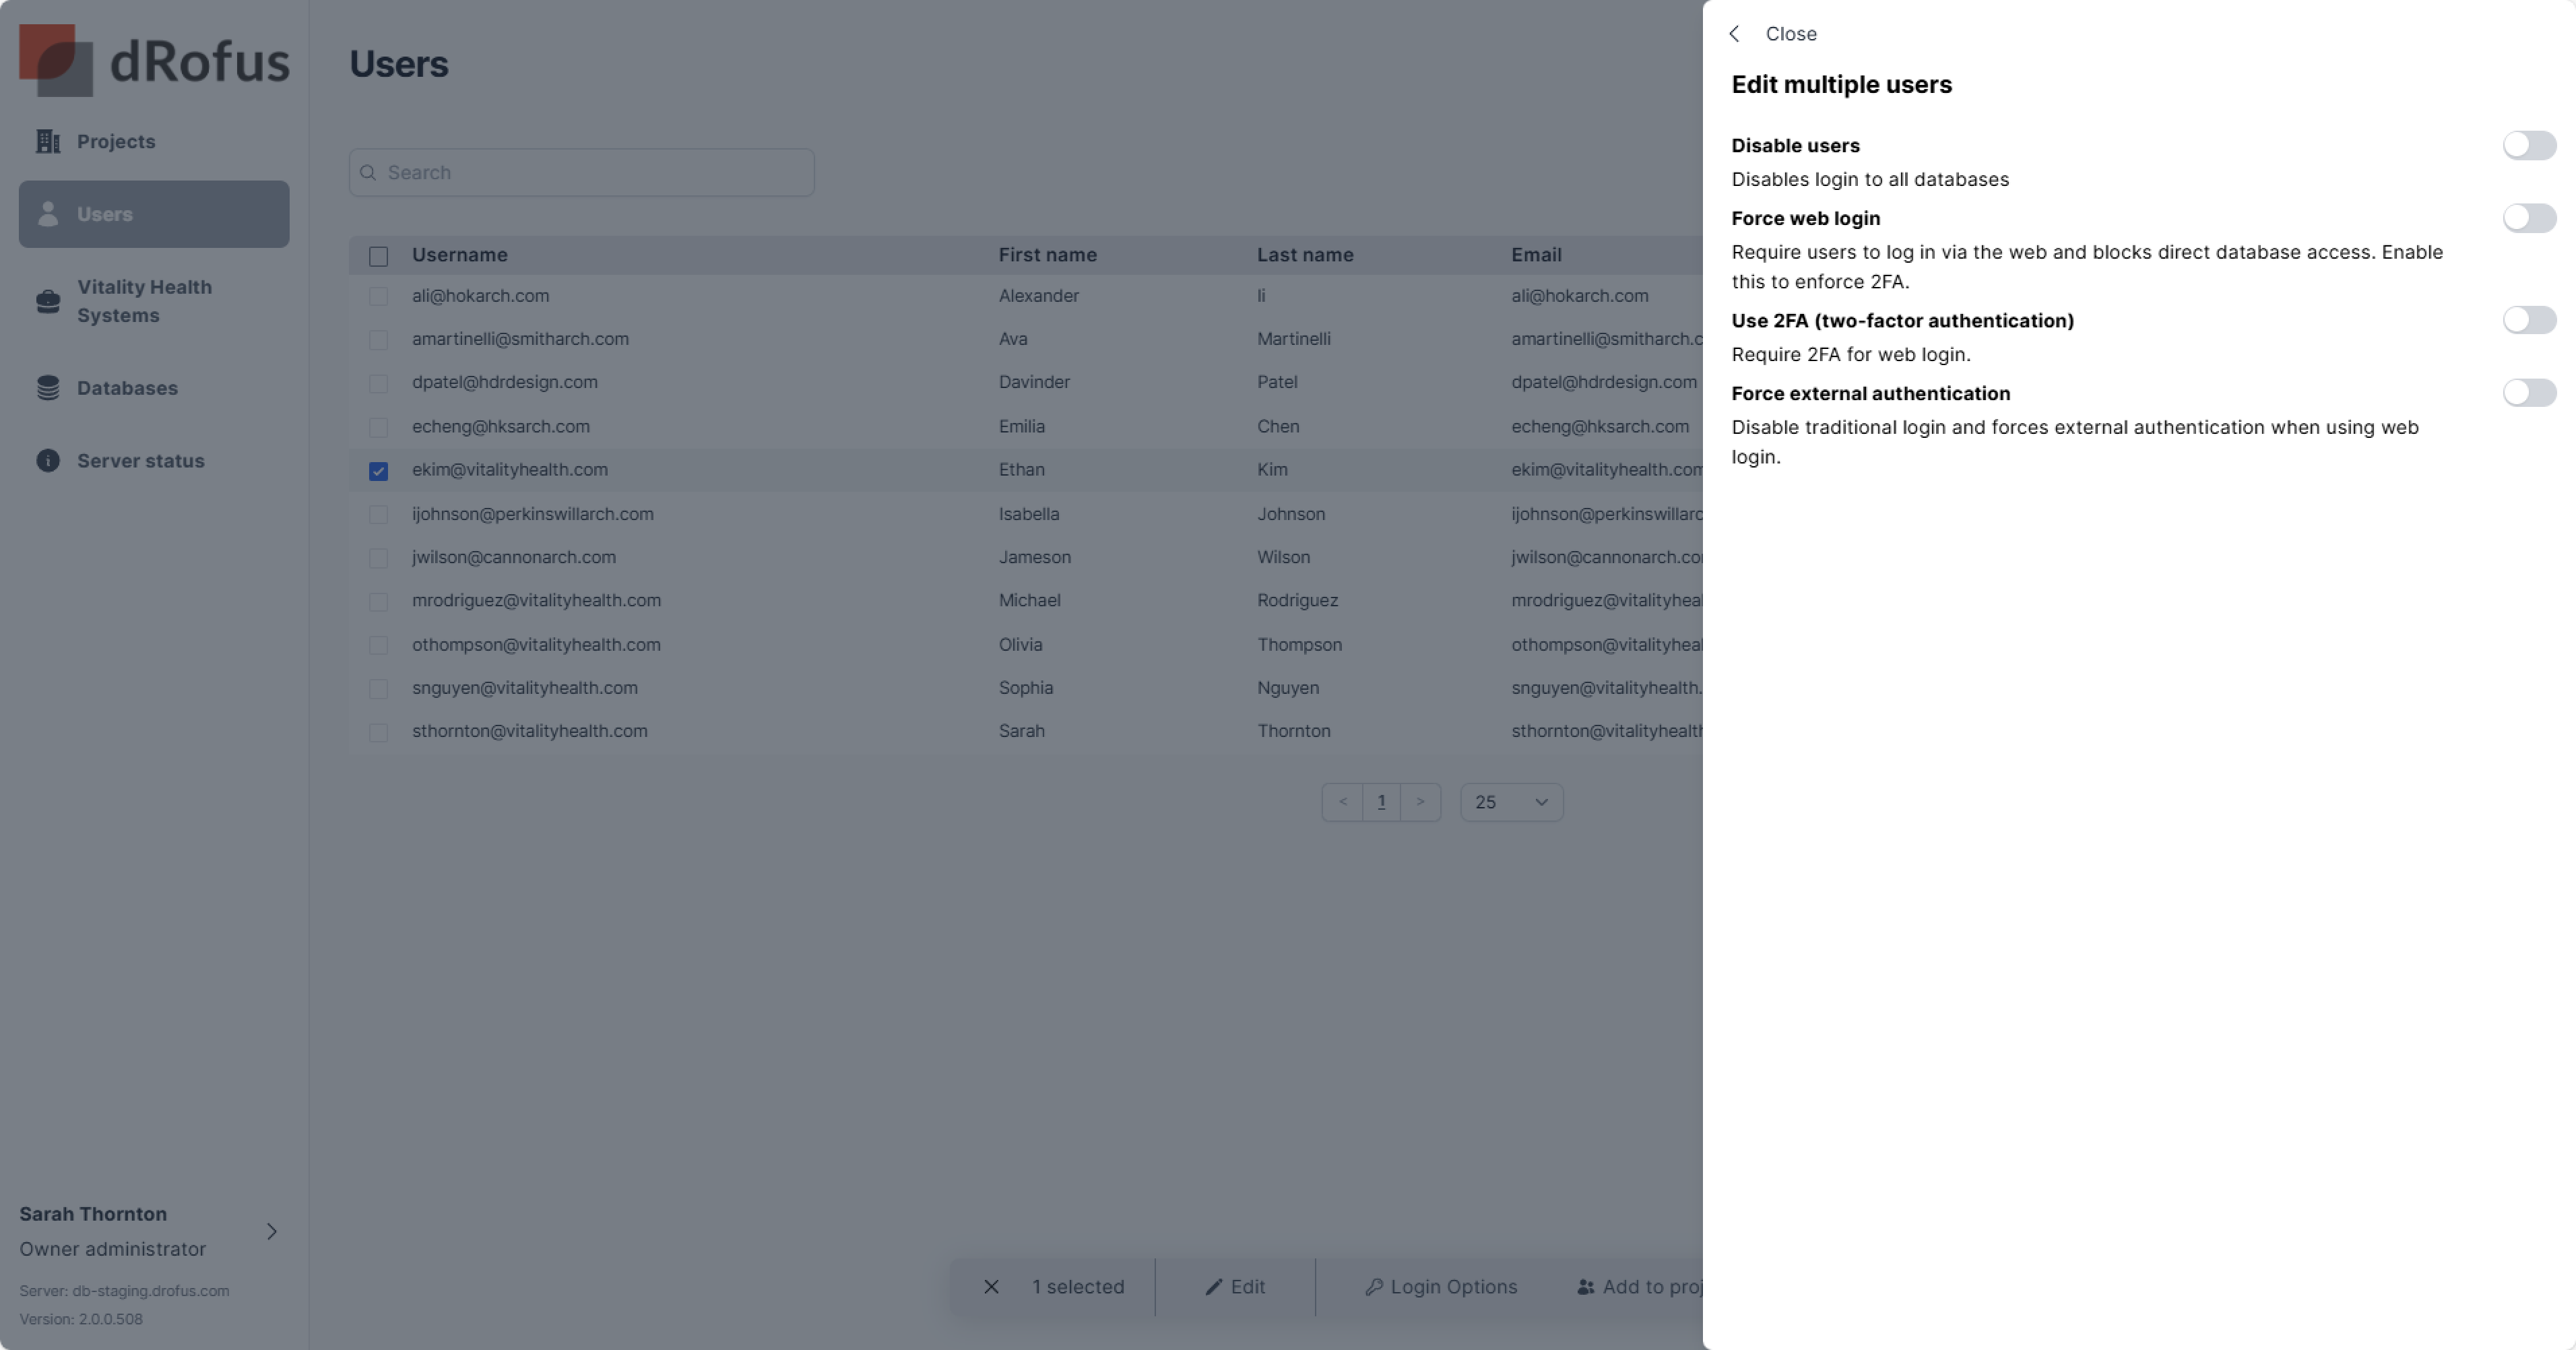
Task: Click the 1 selected label
Action: [1078, 1287]
